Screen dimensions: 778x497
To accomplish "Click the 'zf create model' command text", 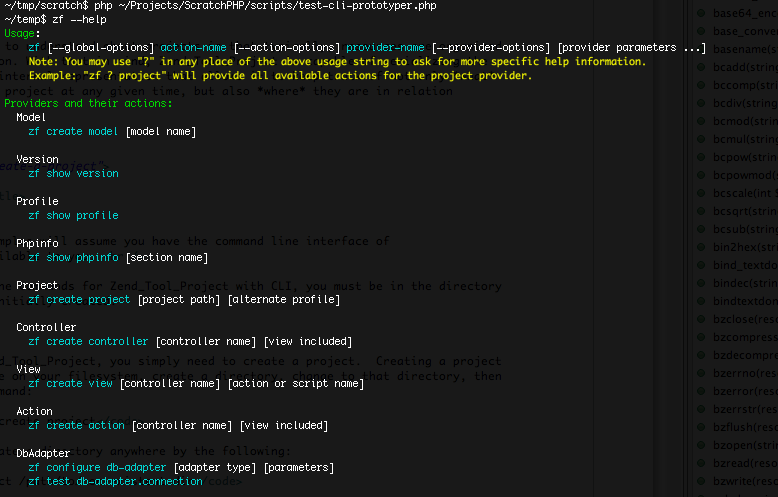I will (76, 131).
